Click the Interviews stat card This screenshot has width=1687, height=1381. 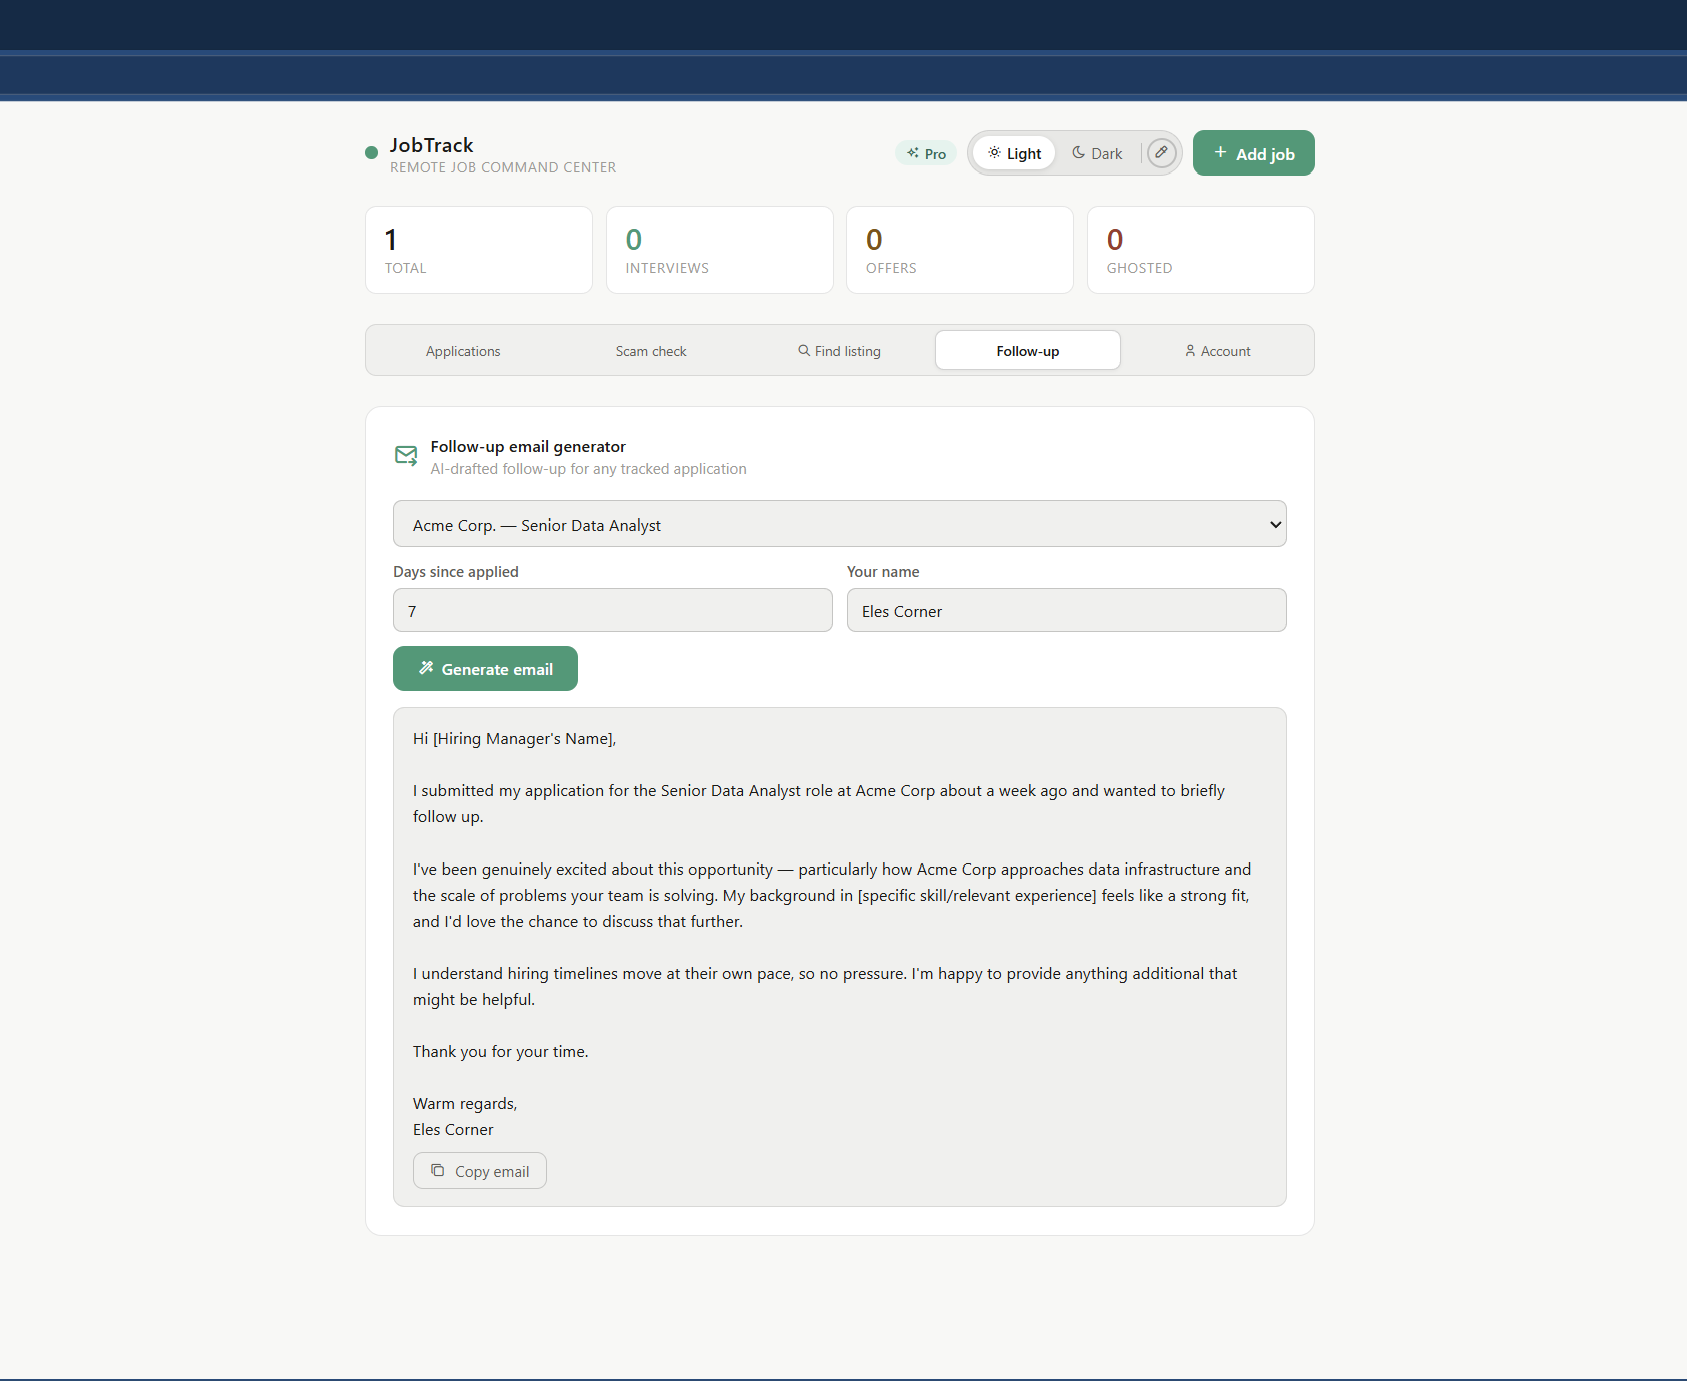point(719,250)
